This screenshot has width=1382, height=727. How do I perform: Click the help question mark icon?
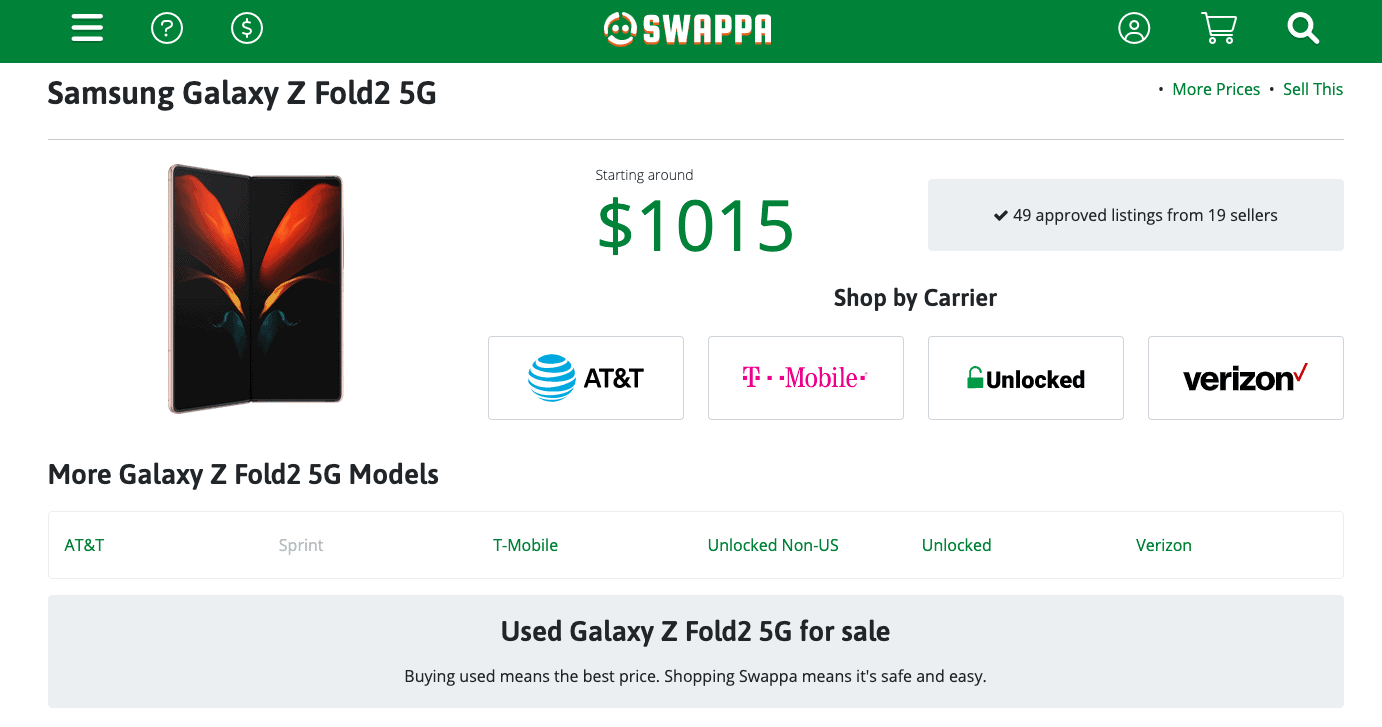[167, 28]
